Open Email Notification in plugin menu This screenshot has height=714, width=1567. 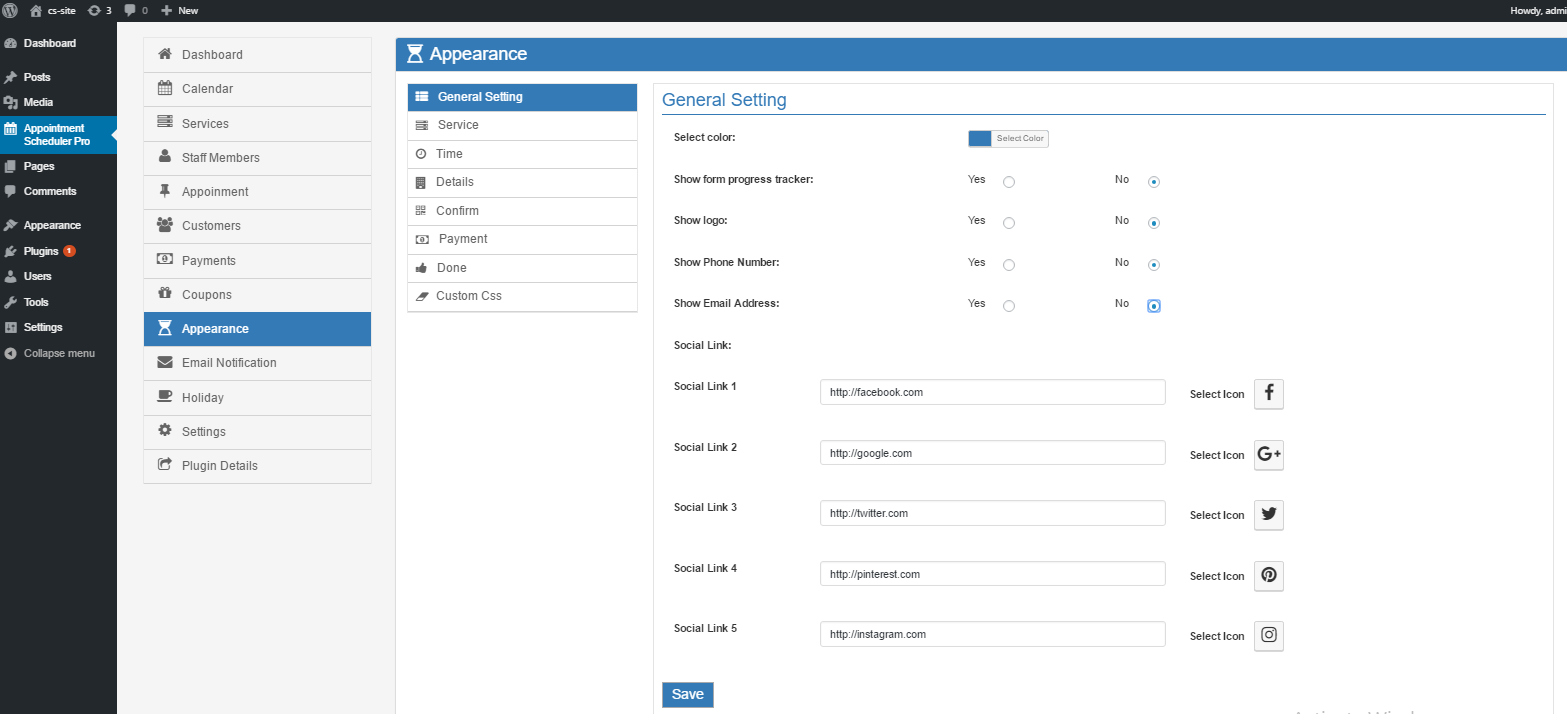(229, 363)
